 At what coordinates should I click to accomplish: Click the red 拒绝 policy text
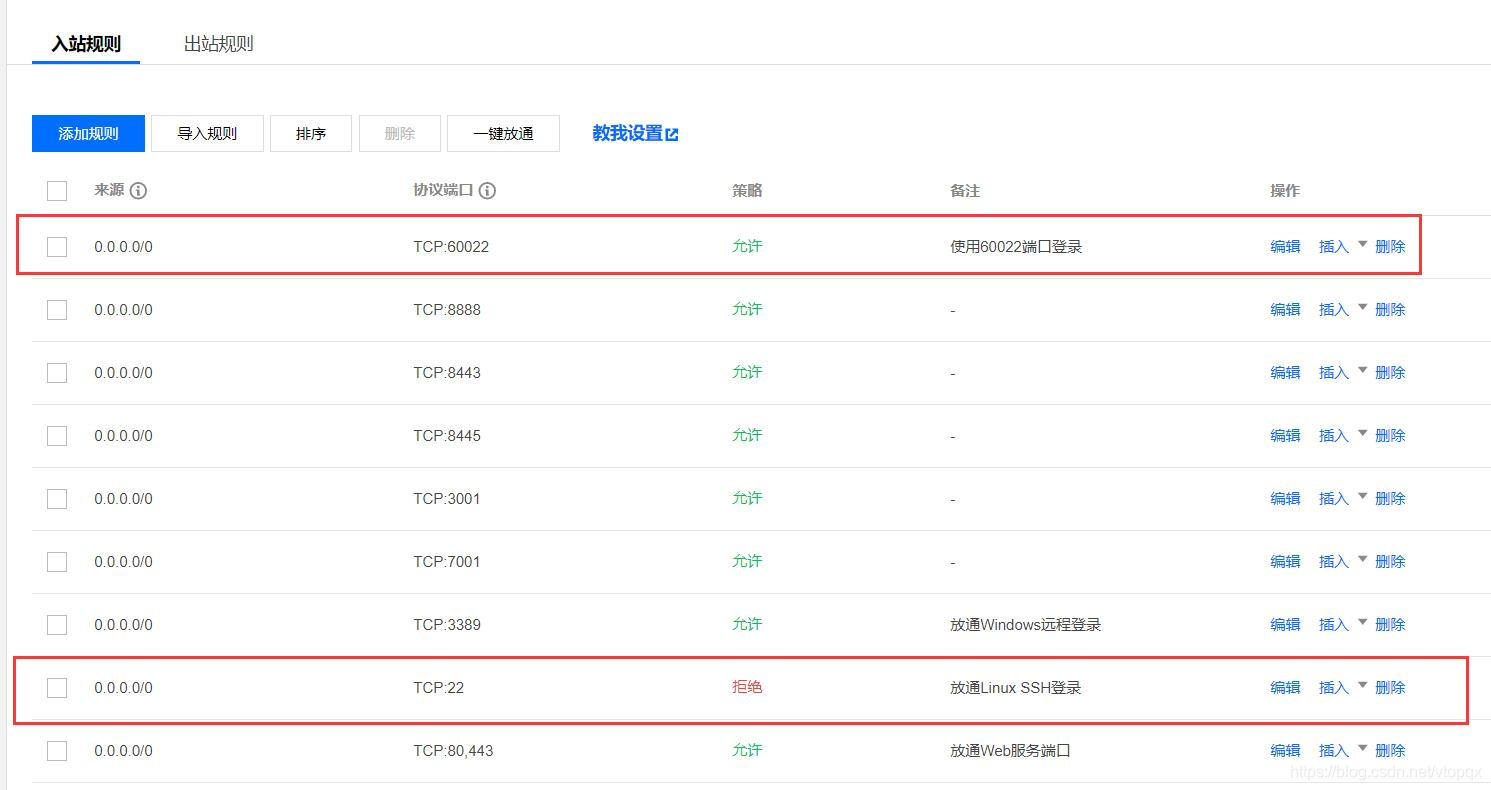pyautogui.click(x=747, y=687)
